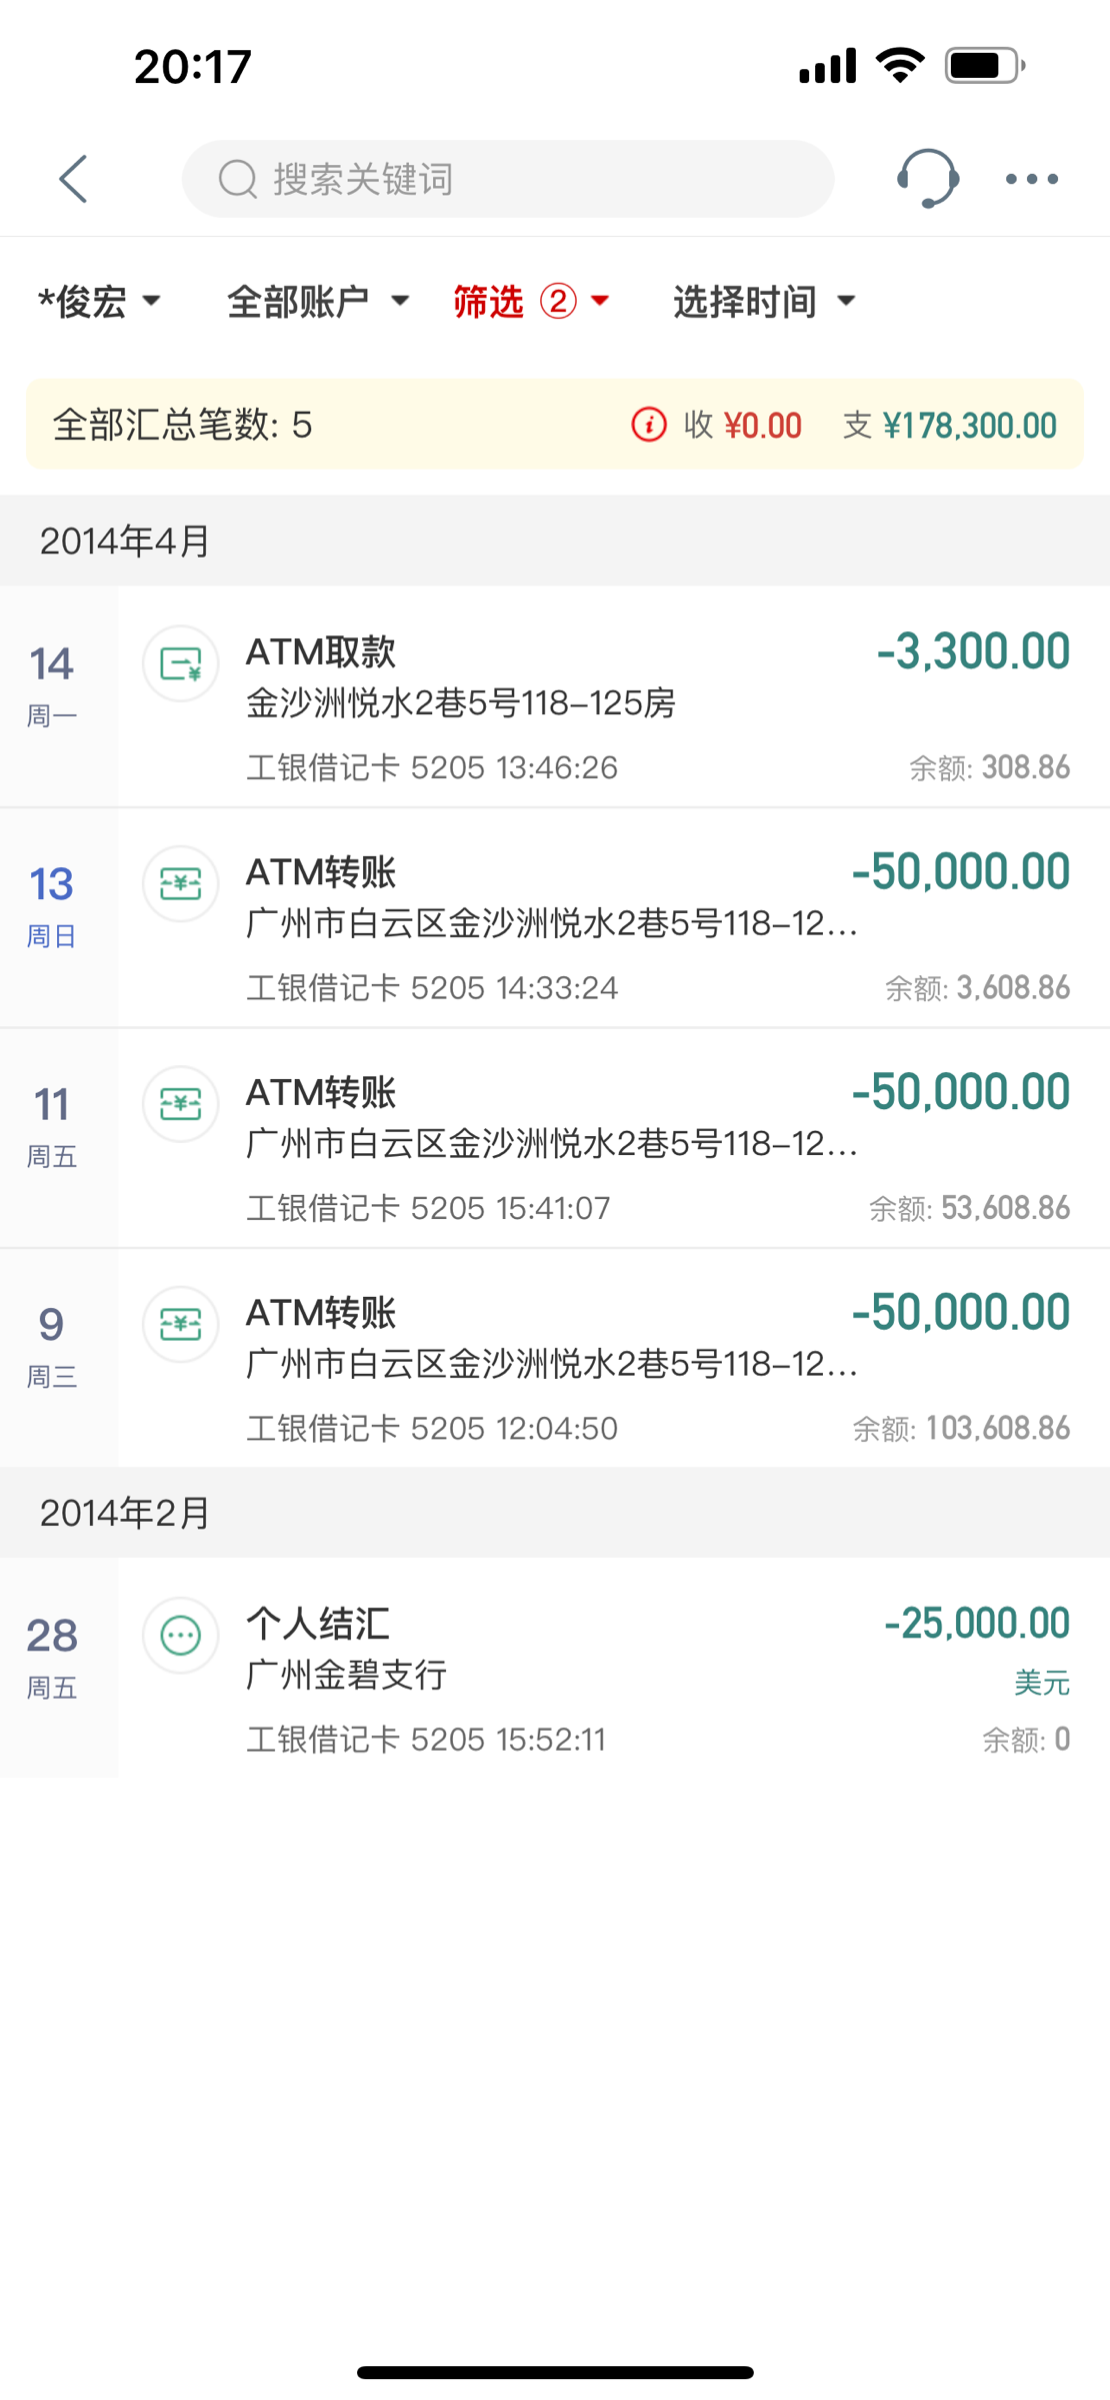Tap the ATM转账 icon for April 13
Image resolution: width=1110 pixels, height=2400 pixels.
coord(181,884)
